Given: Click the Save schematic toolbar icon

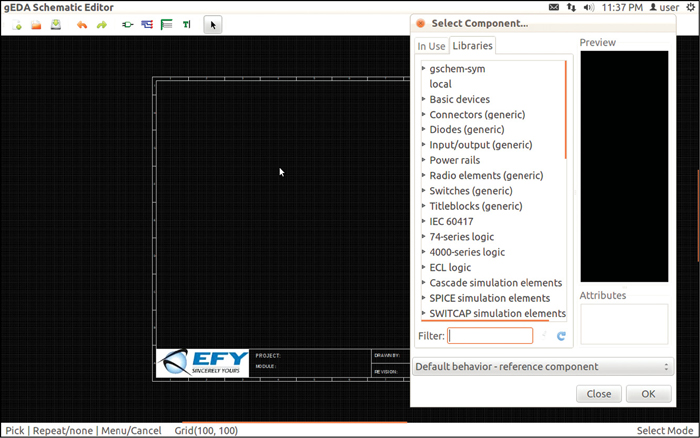Looking at the screenshot, I should pos(54,25).
